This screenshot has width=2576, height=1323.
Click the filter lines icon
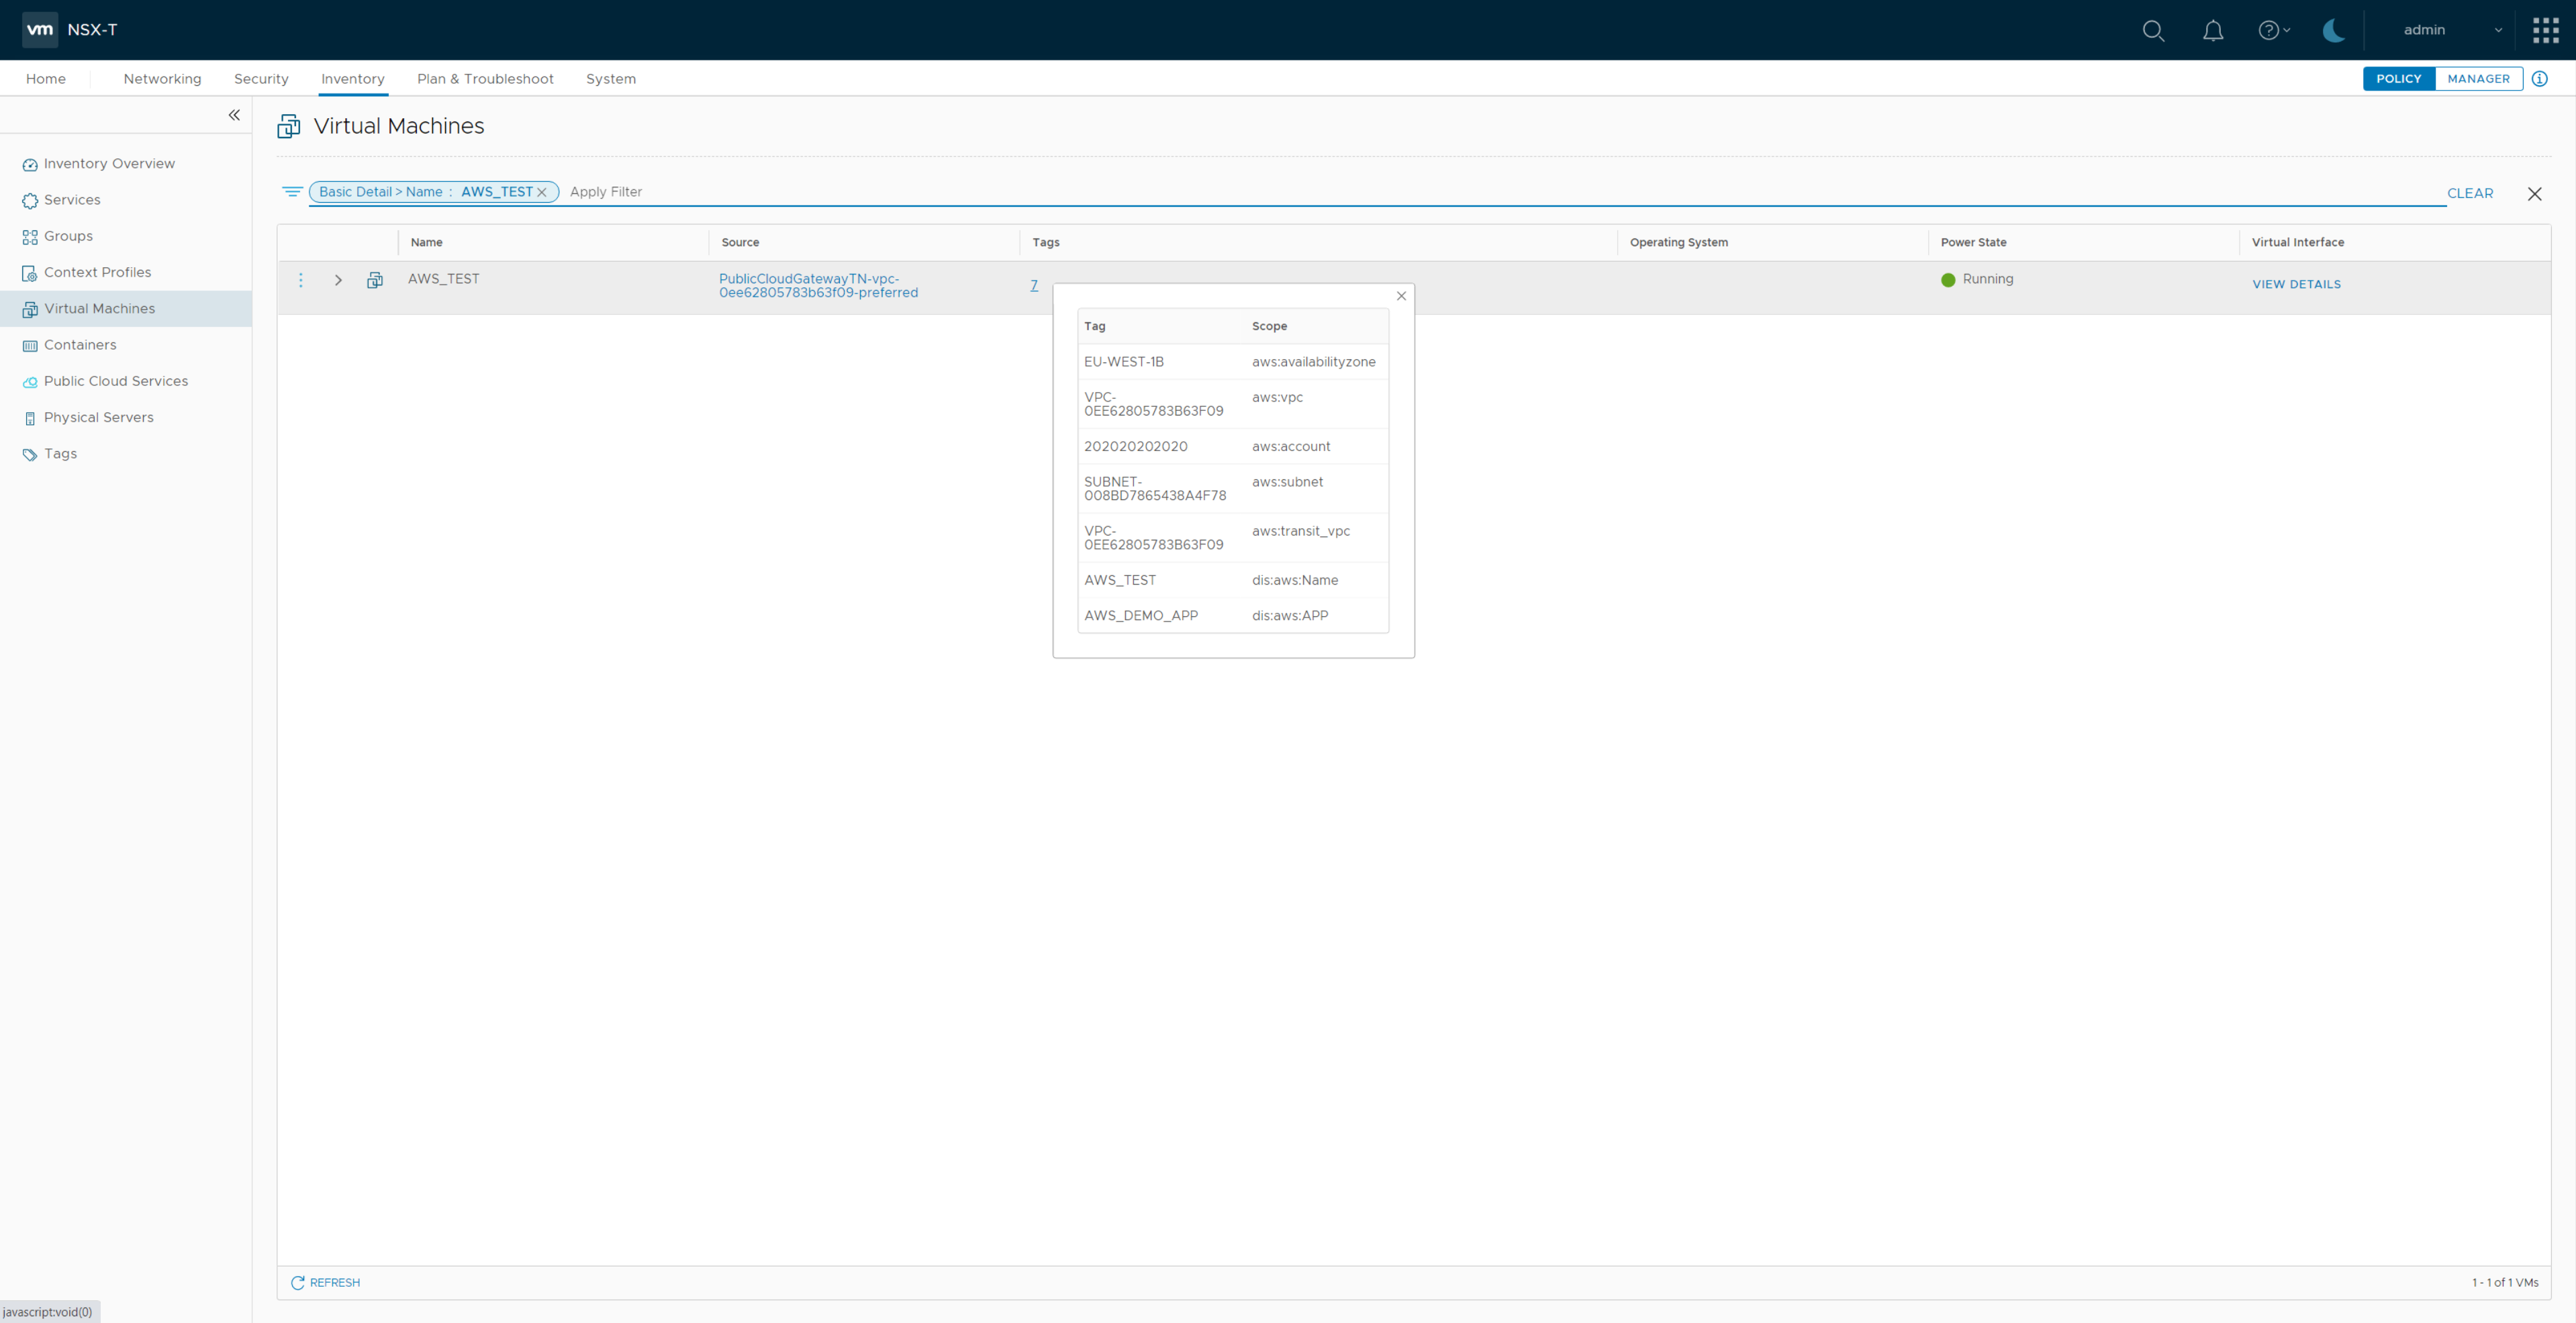pos(292,191)
